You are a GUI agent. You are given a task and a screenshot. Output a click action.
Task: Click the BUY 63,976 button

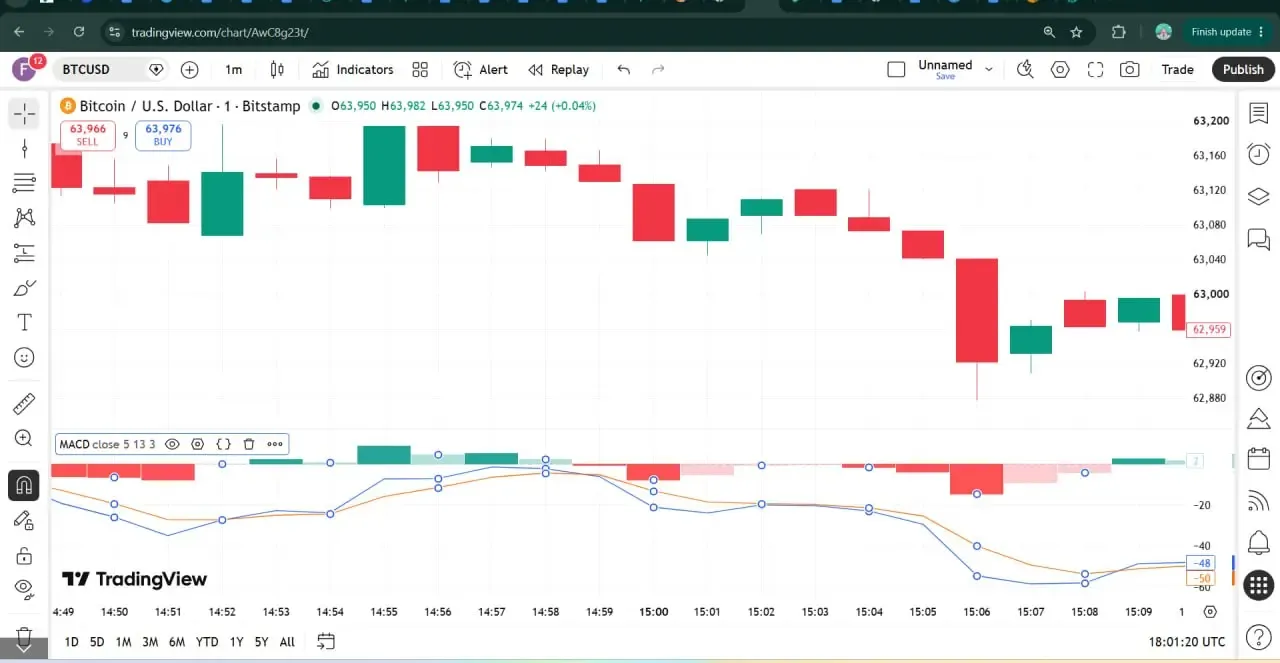click(163, 135)
